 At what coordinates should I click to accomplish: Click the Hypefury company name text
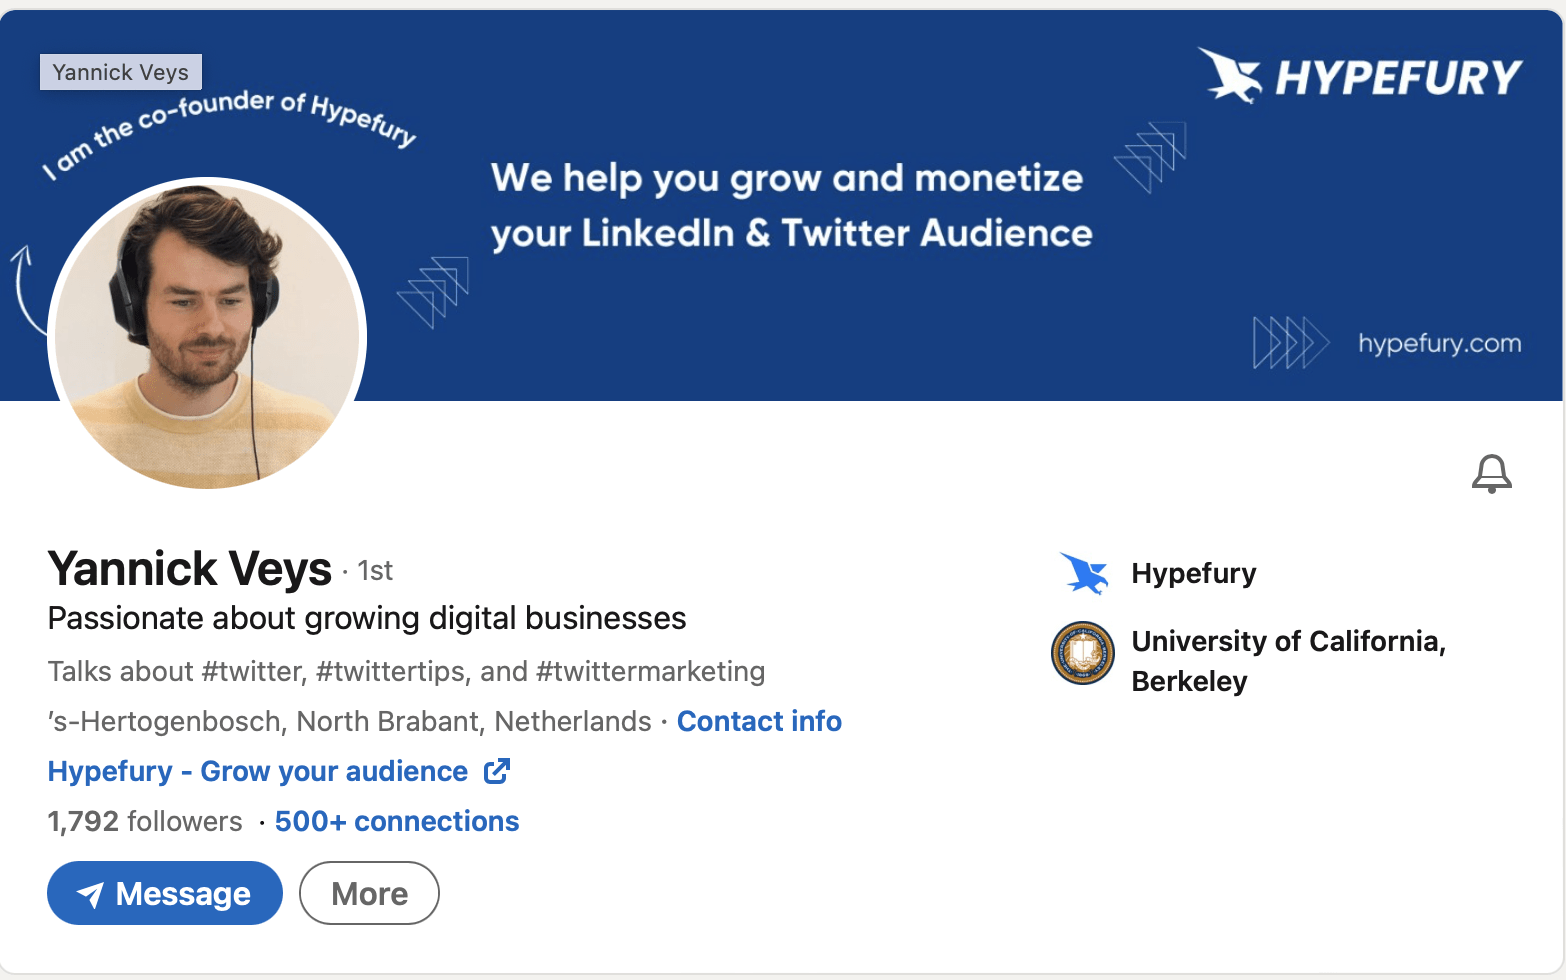pos(1193,573)
